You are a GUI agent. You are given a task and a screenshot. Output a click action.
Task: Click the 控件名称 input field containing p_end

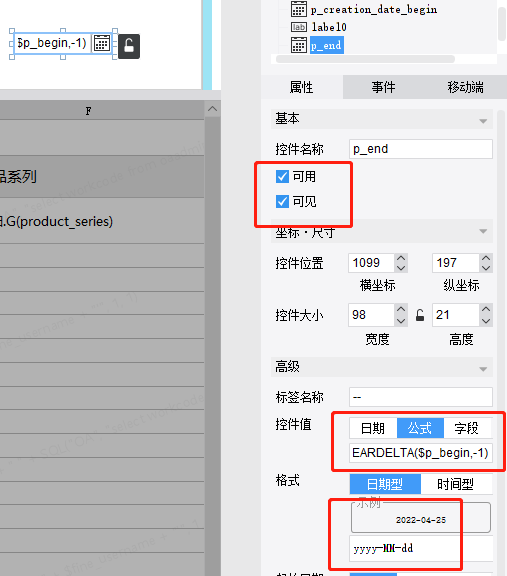click(421, 149)
